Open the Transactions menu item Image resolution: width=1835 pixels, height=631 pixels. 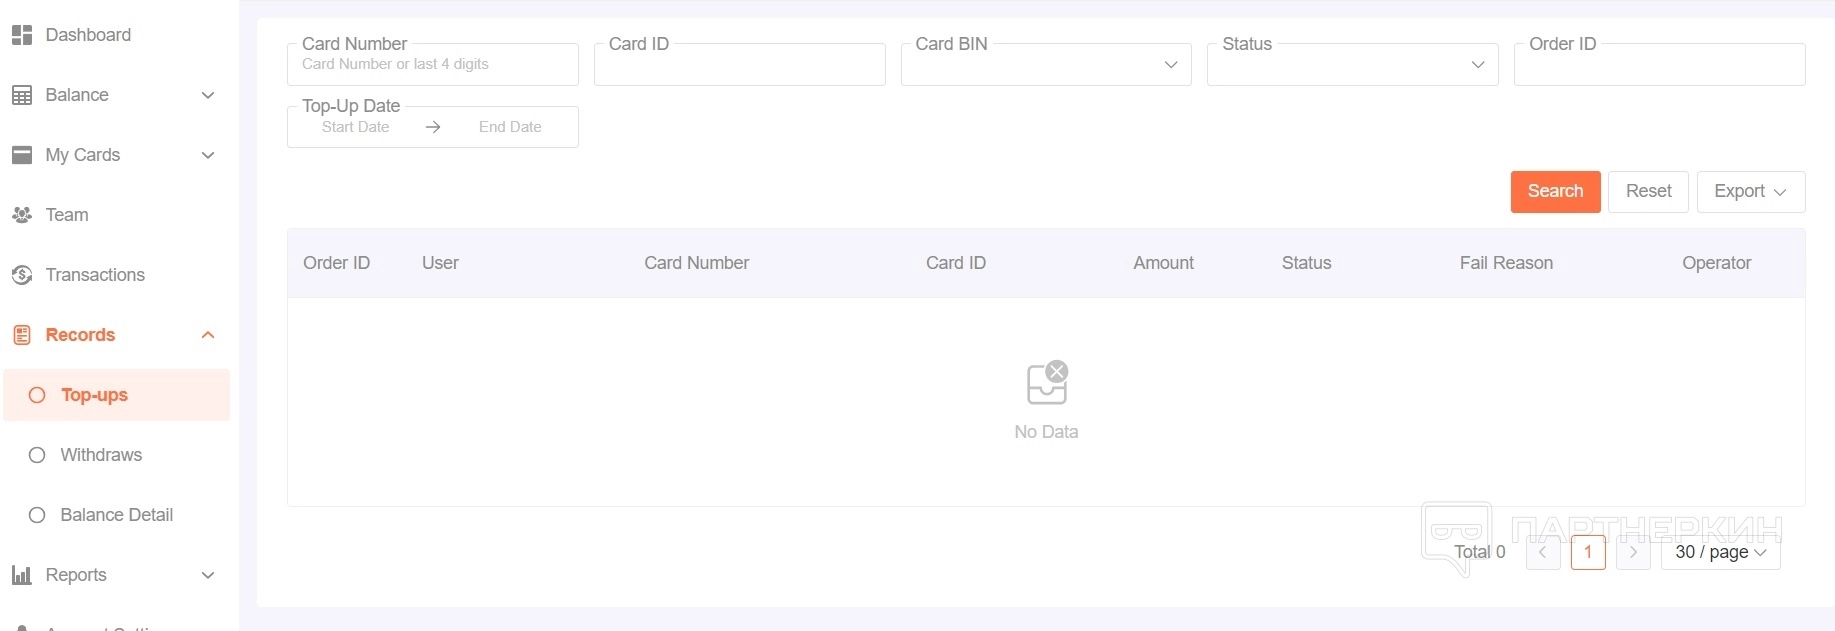click(x=95, y=275)
